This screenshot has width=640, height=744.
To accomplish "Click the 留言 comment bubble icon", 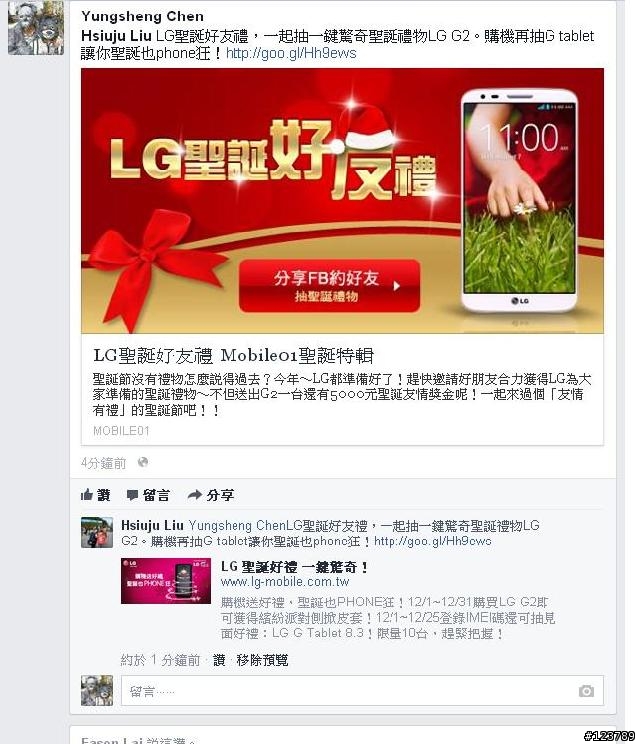I will (x=132, y=495).
